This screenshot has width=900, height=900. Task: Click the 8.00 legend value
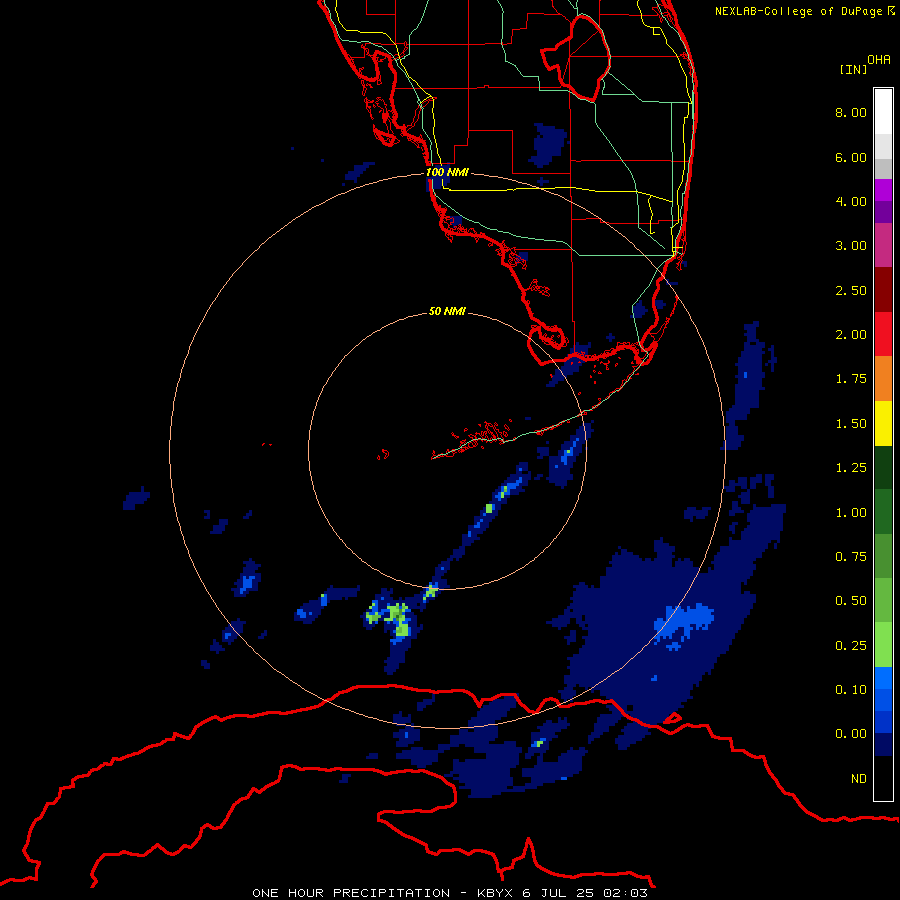(851, 112)
